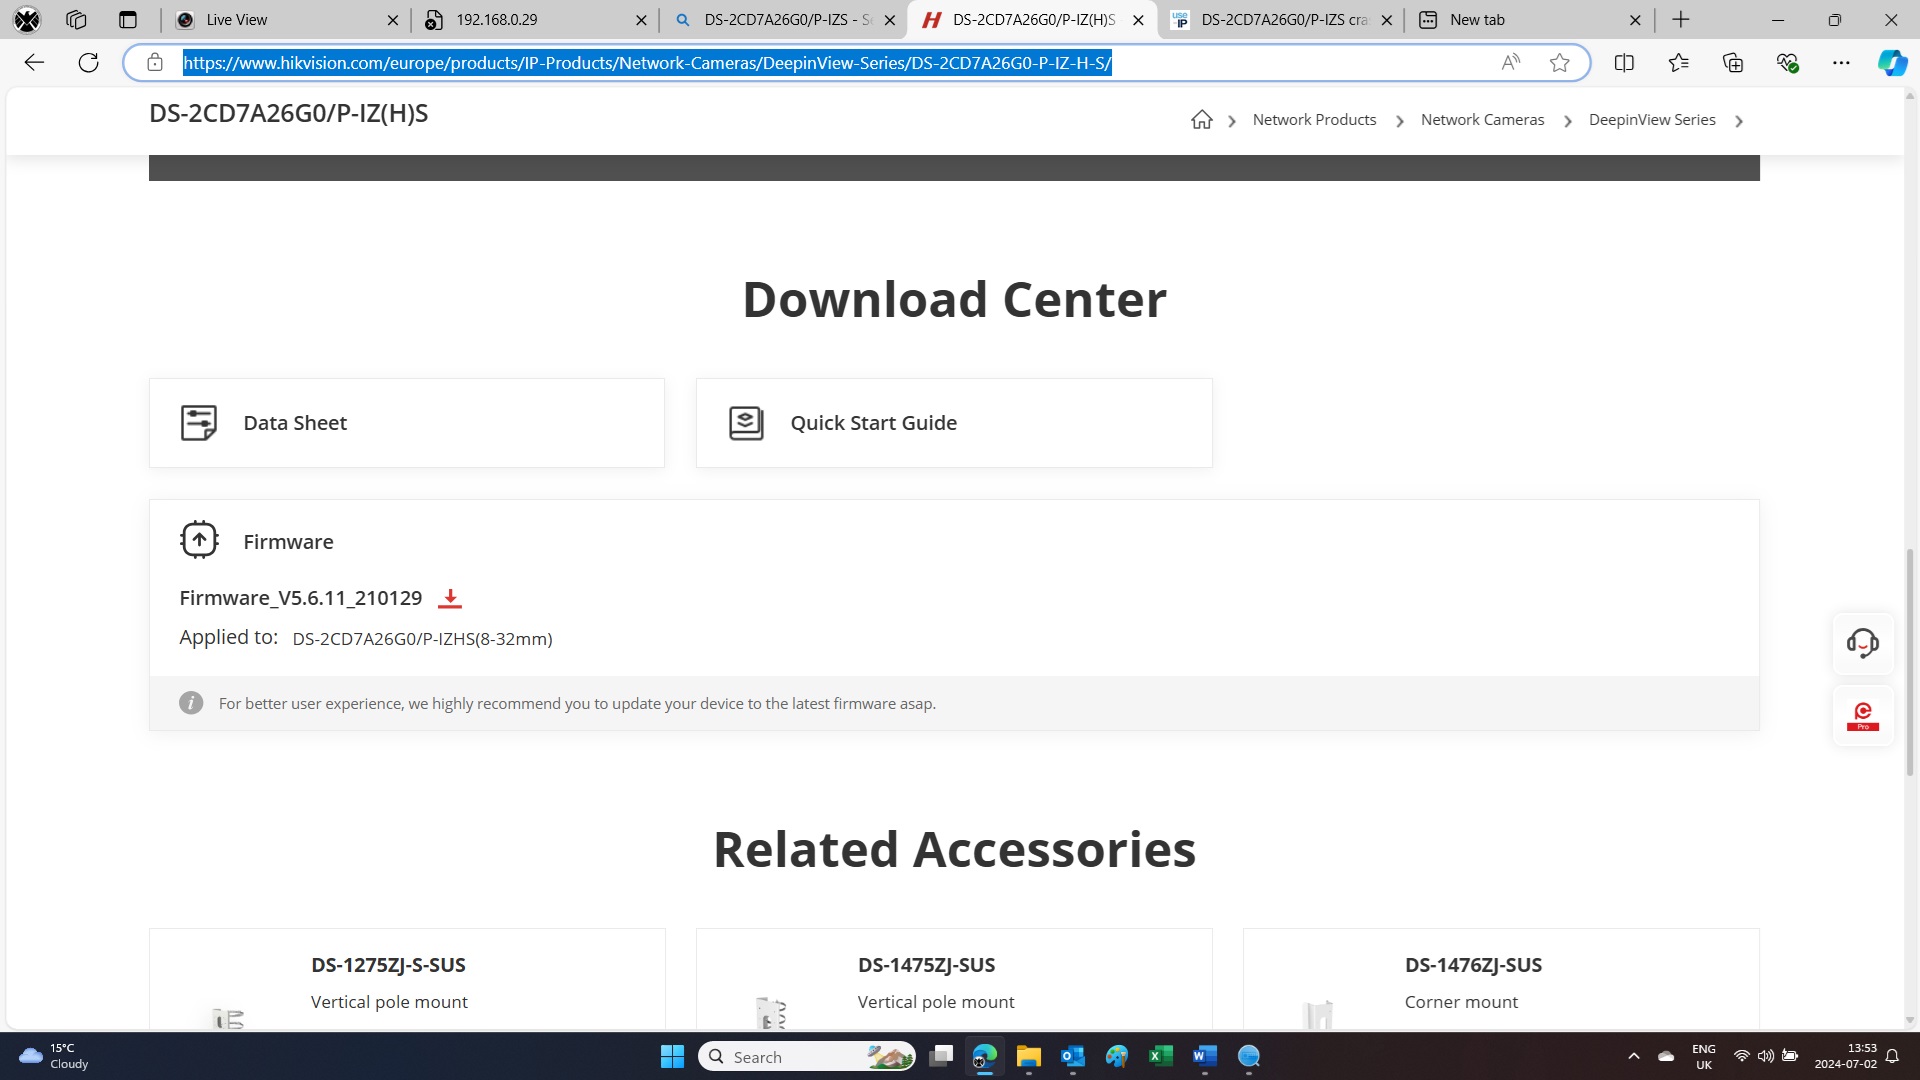Open Edge Settings and more menu

[1841, 63]
